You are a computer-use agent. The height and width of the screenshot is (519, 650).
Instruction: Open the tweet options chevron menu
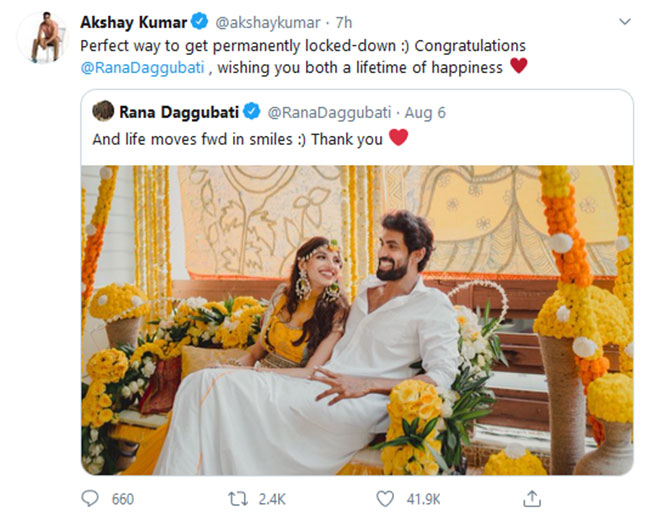pyautogui.click(x=624, y=21)
